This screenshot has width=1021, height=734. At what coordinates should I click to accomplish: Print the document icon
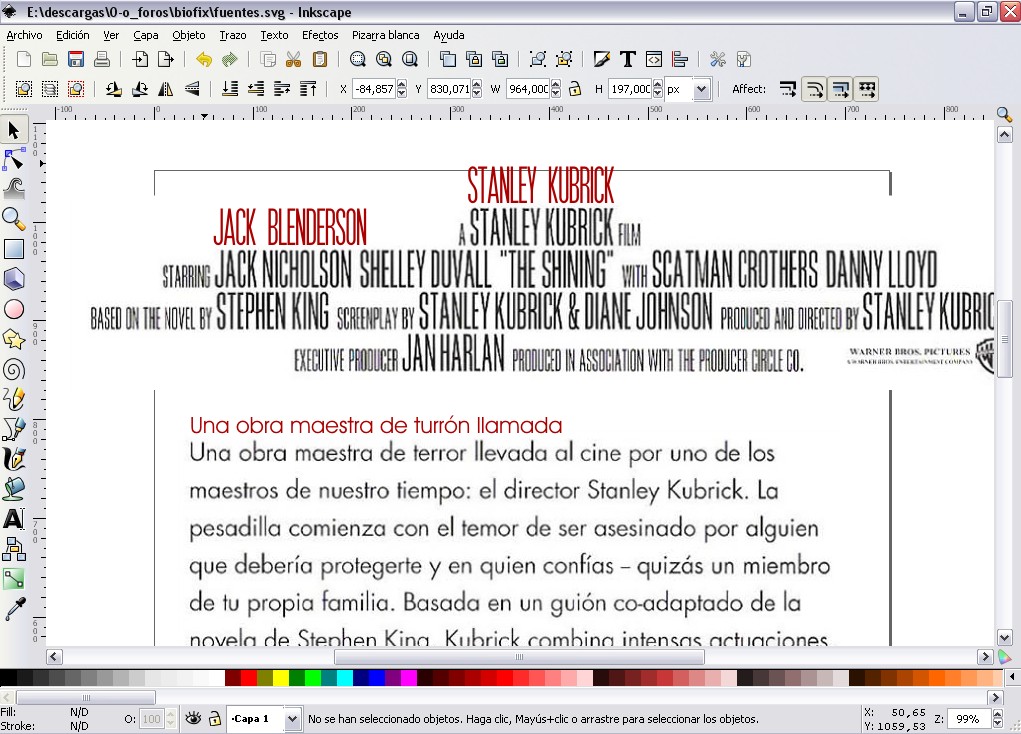point(102,59)
